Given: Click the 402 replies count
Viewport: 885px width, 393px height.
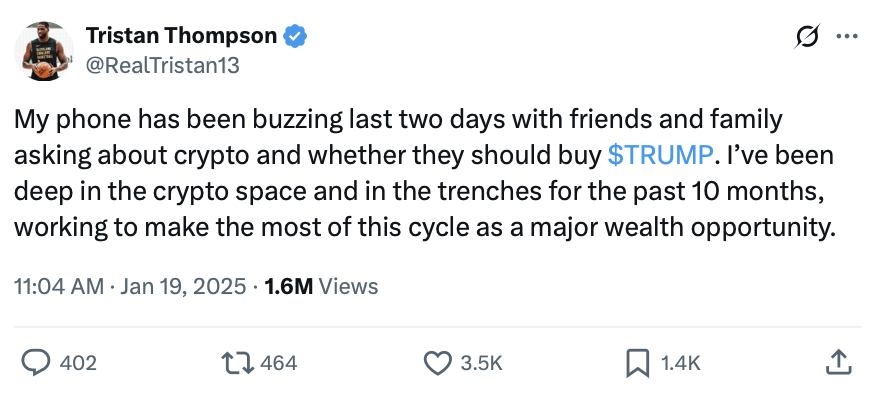Looking at the screenshot, I should (x=78, y=363).
